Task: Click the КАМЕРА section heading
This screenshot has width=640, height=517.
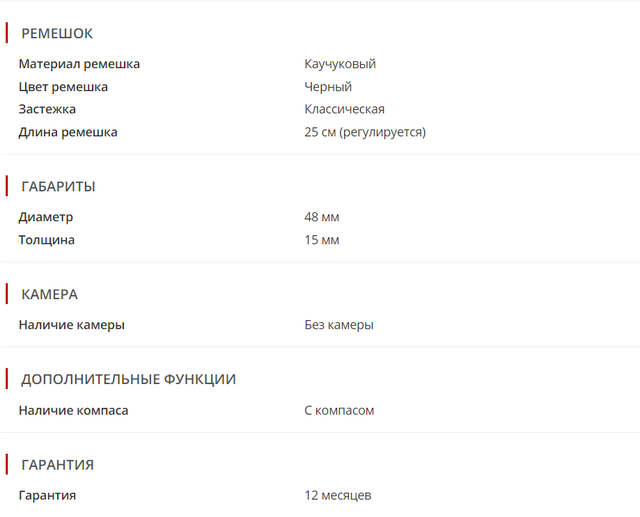Action: click(49, 294)
